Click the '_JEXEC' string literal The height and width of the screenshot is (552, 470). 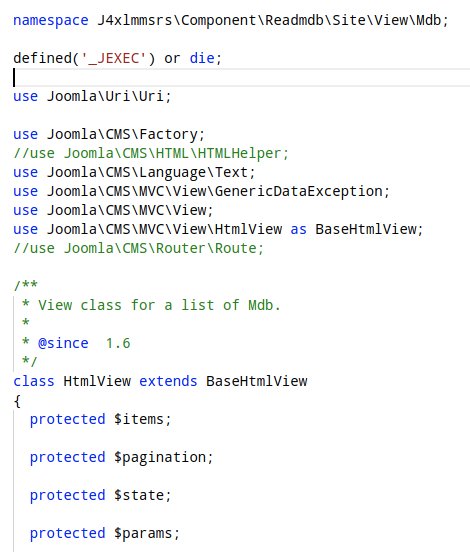pos(114,58)
